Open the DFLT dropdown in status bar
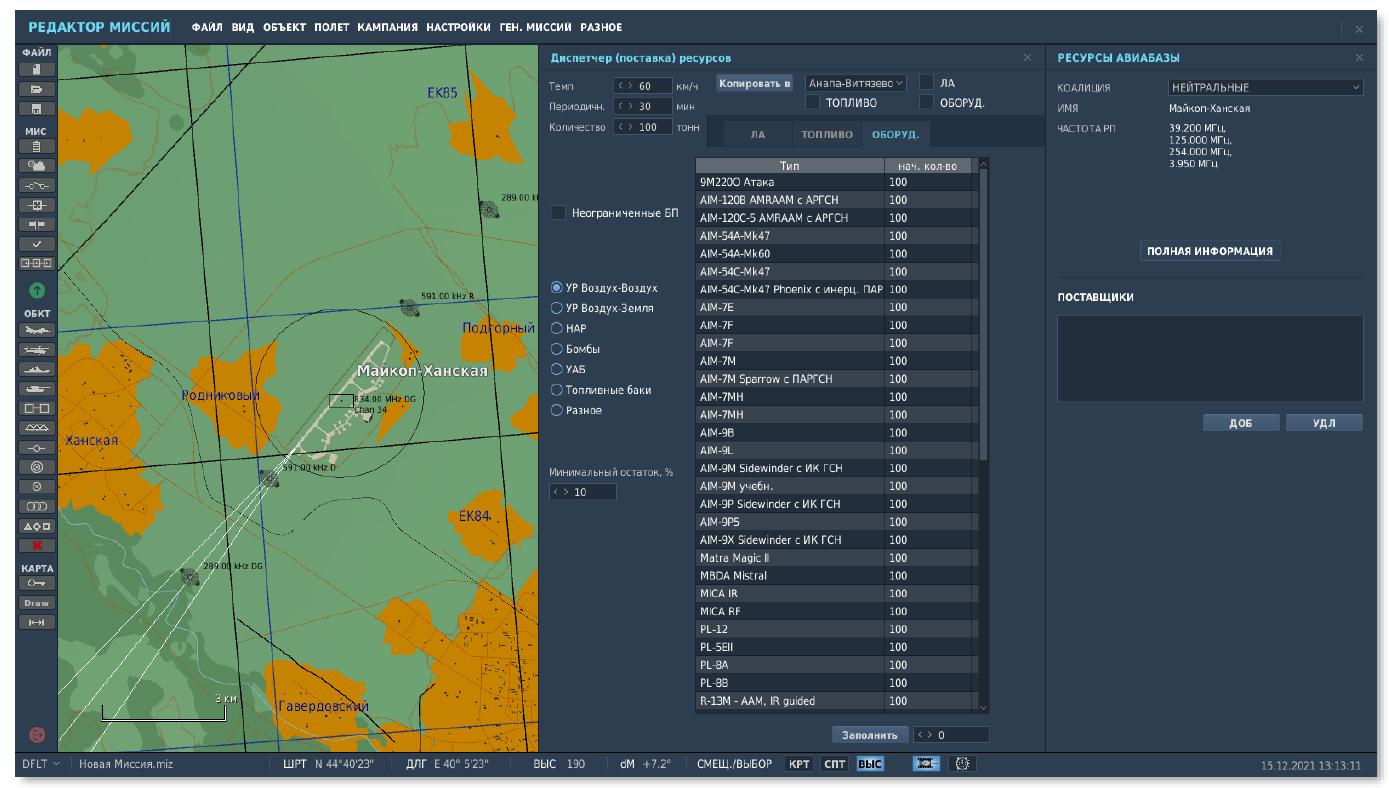Viewport: 1389px width, 788px height. click(41, 765)
